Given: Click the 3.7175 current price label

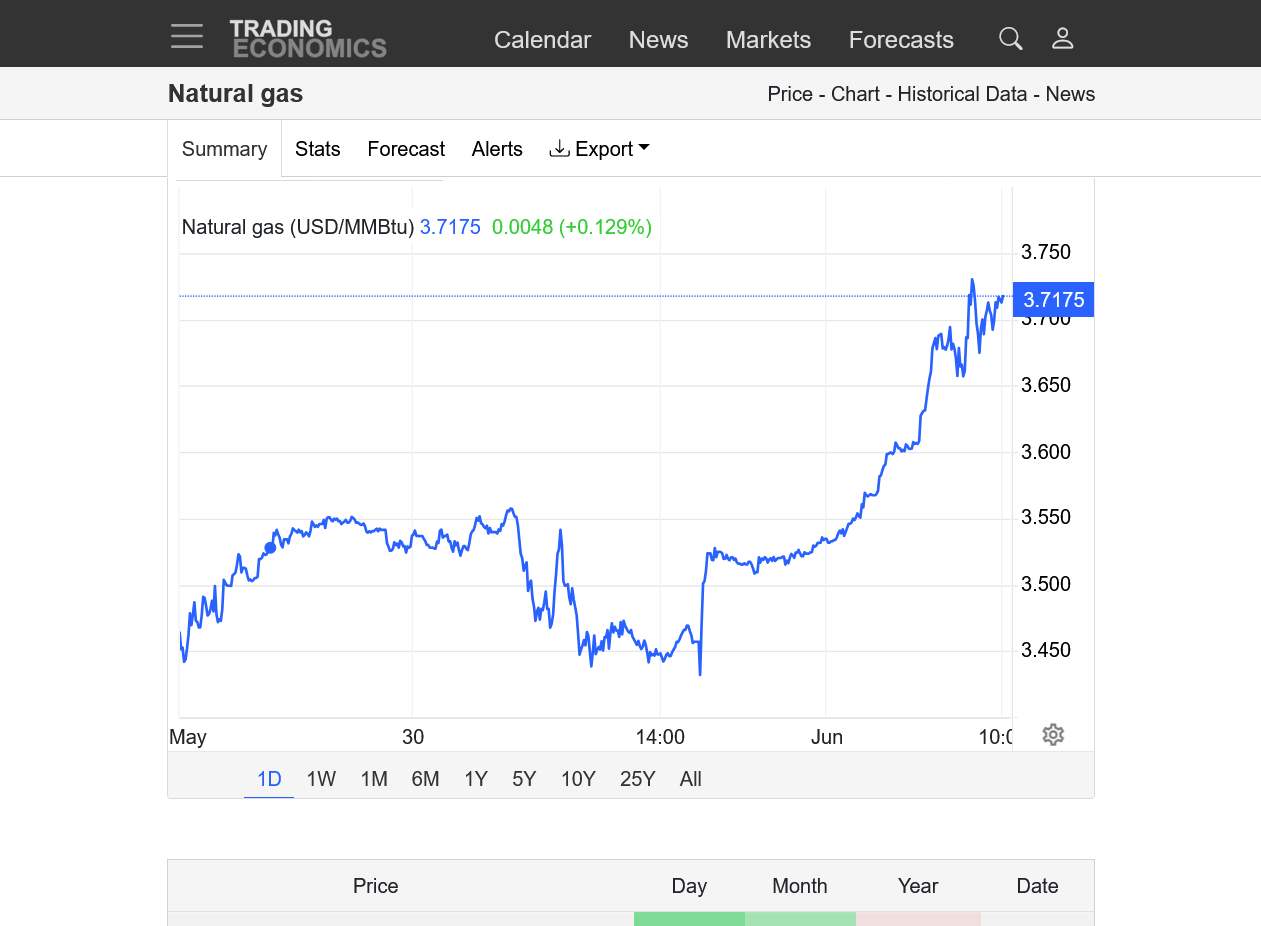Looking at the screenshot, I should [x=1053, y=300].
